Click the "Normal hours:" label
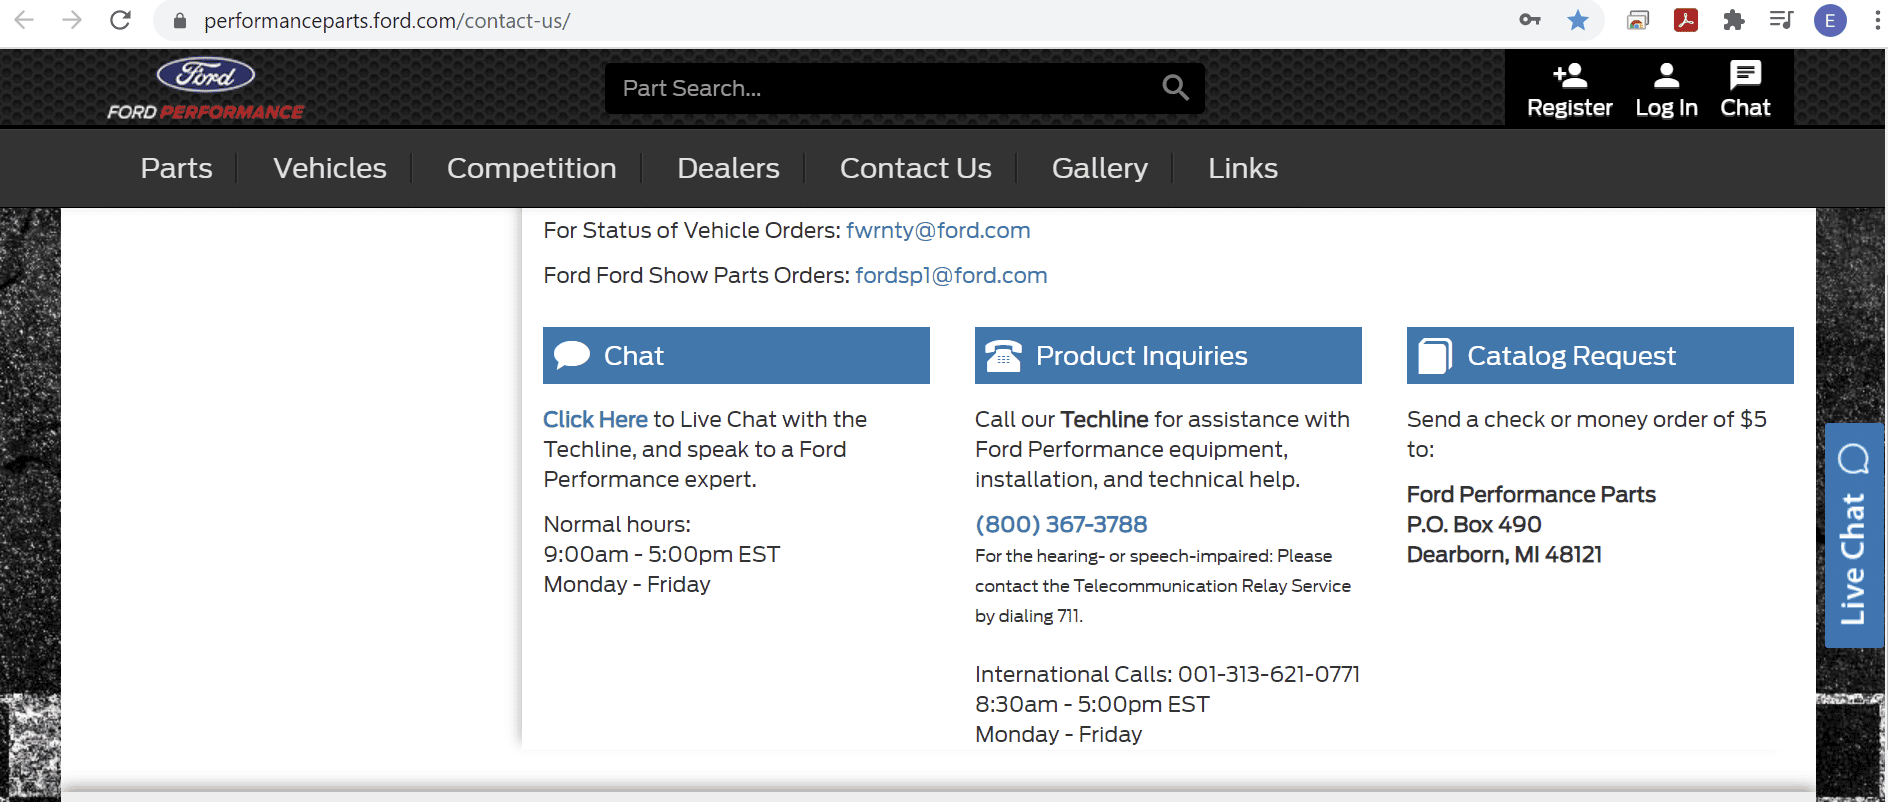This screenshot has height=802, width=1888. (617, 524)
